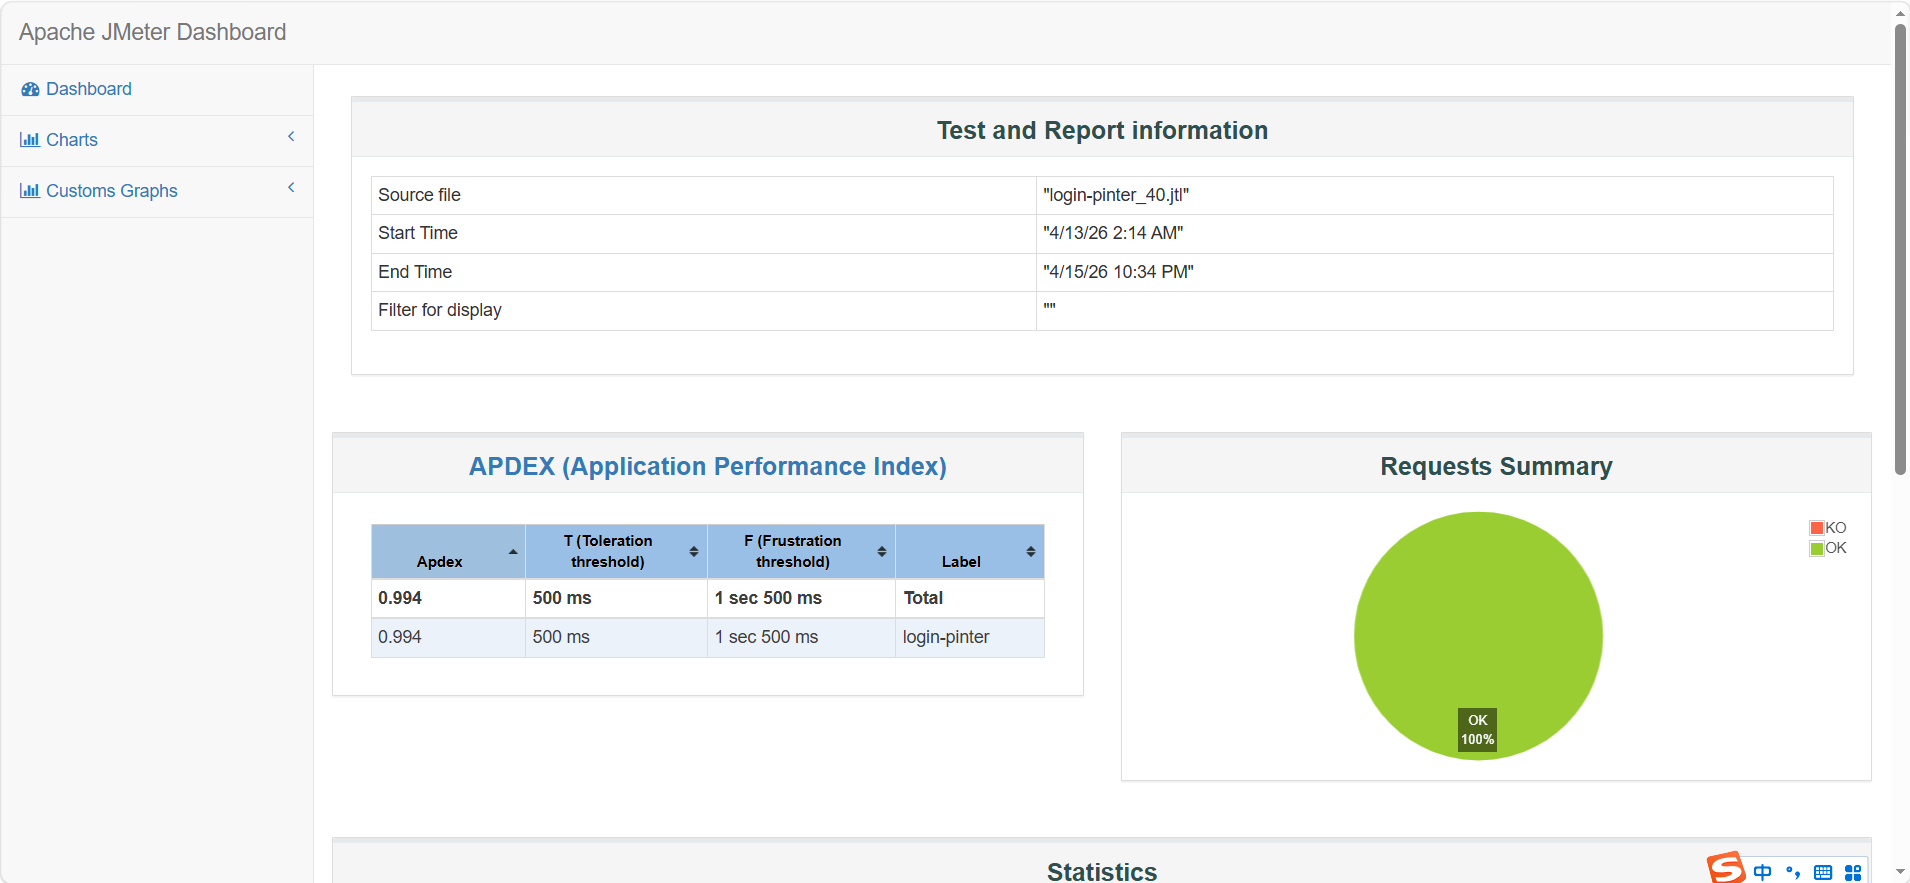Expand the Customs Graphs submenu chevron

291,188
